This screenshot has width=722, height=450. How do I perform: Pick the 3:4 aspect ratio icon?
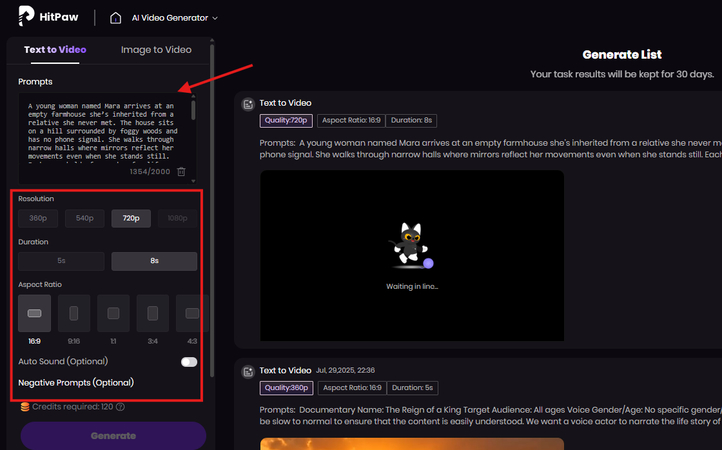(x=152, y=313)
